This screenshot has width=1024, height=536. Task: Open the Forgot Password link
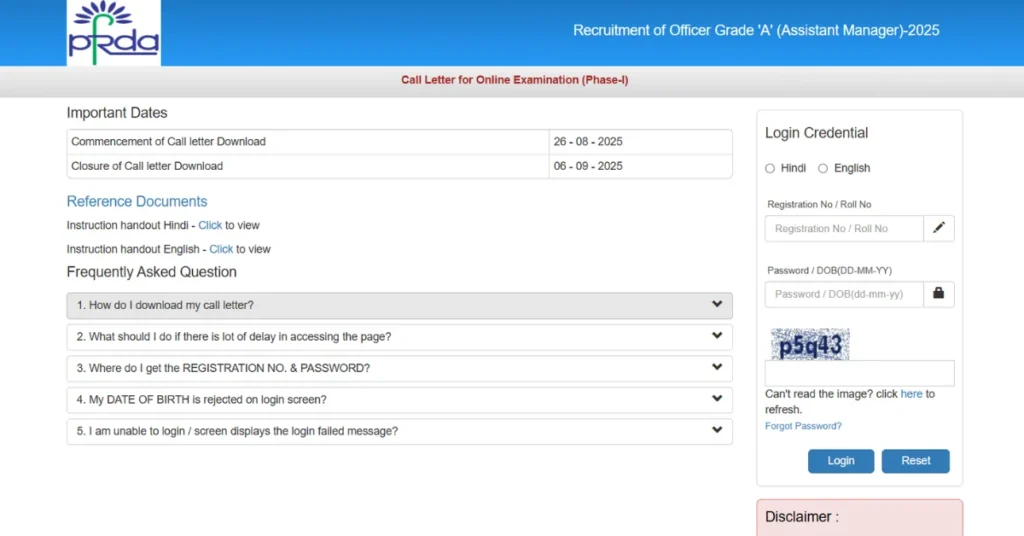(803, 426)
